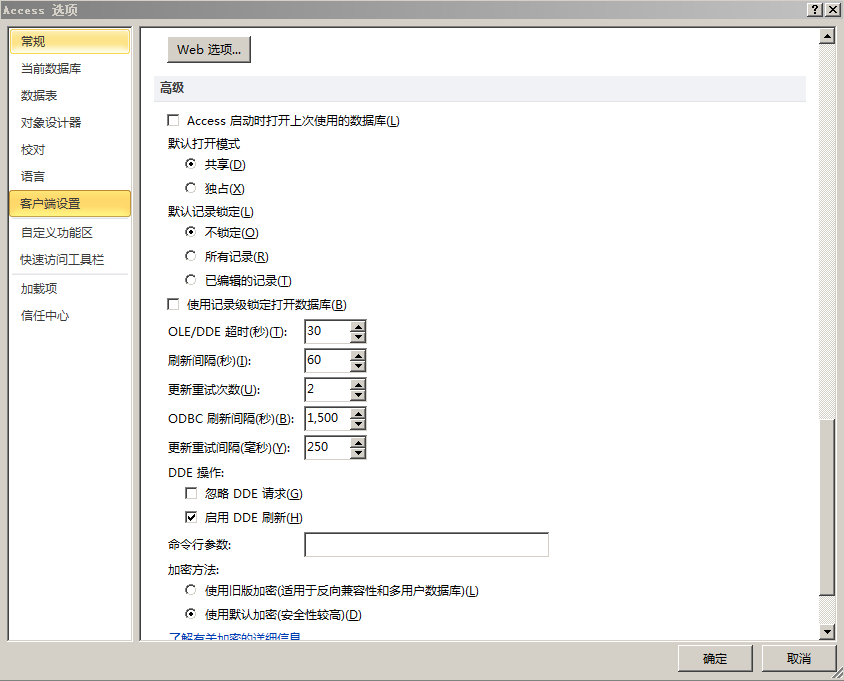Switch to the 信任中心 category
The width and height of the screenshot is (844, 681).
point(45,316)
